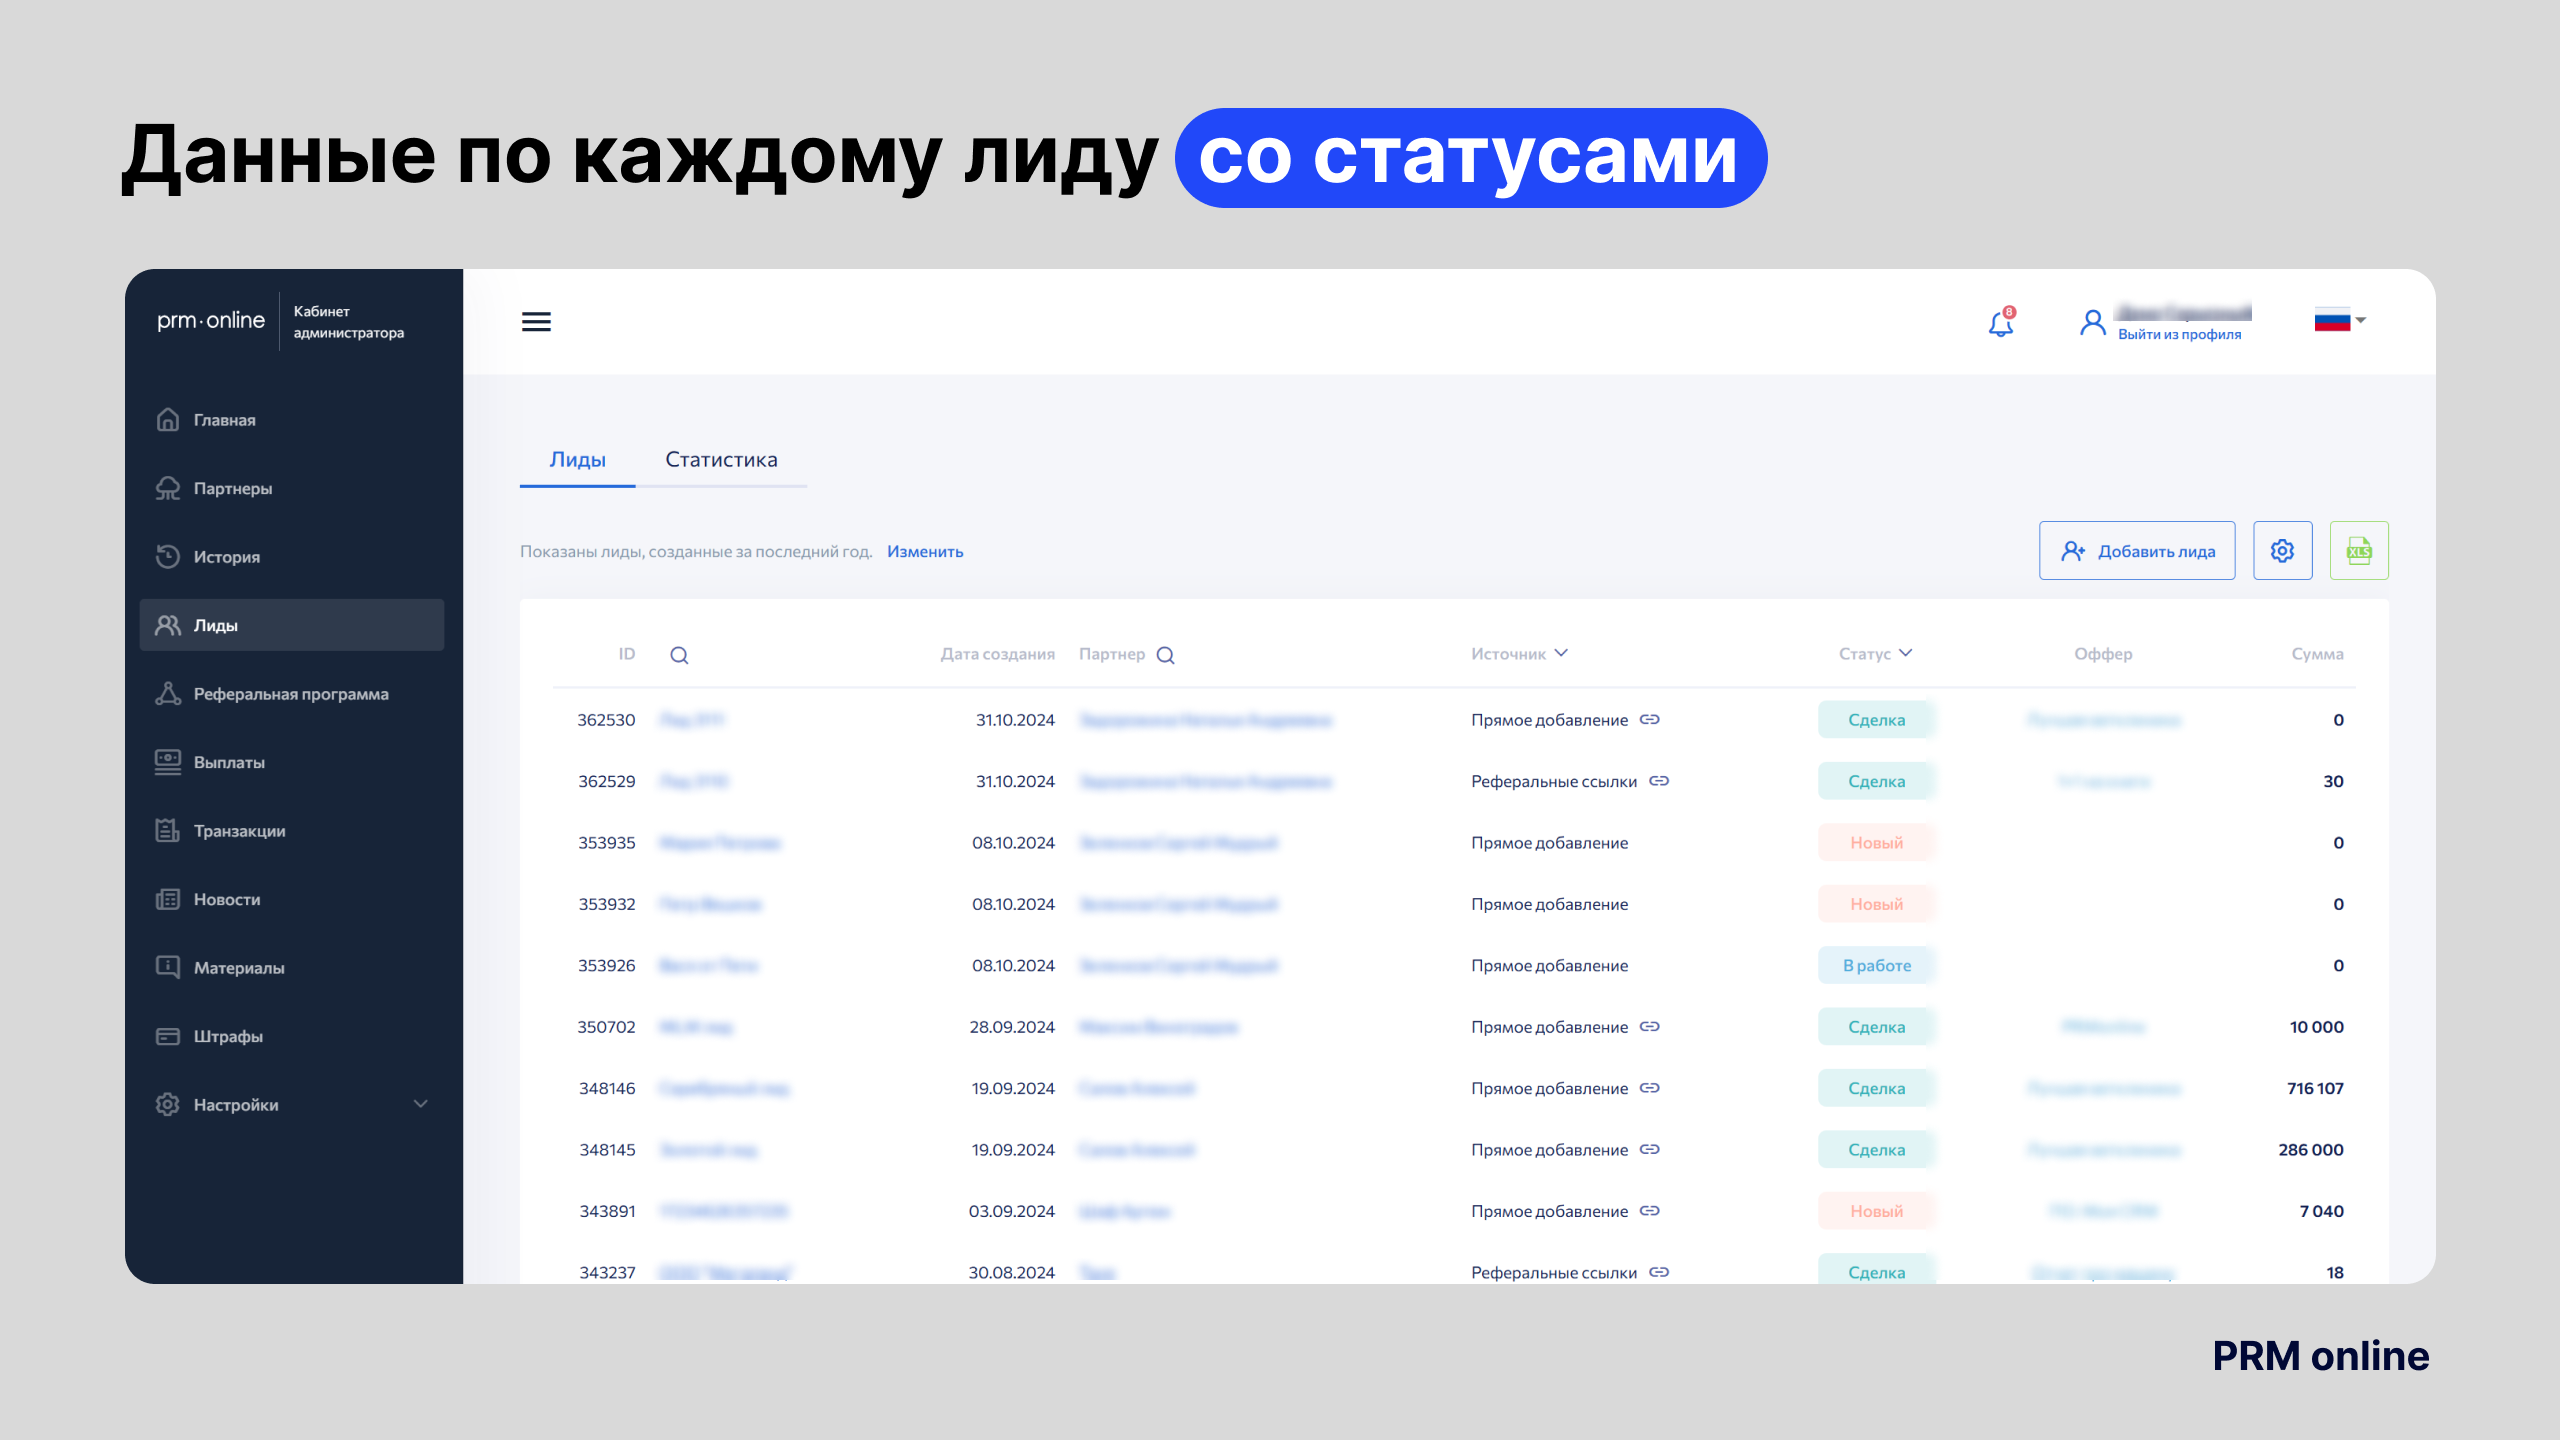Click the Штрафы card icon
Viewport: 2560px width, 1440px height.
click(x=168, y=1036)
